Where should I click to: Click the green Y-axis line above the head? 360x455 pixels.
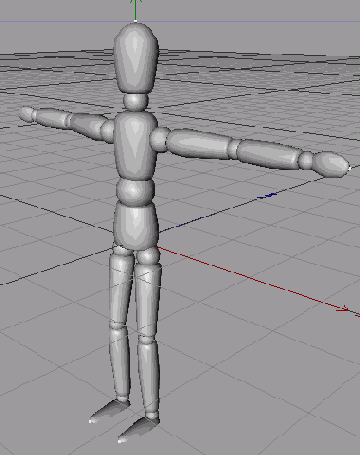(x=135, y=11)
